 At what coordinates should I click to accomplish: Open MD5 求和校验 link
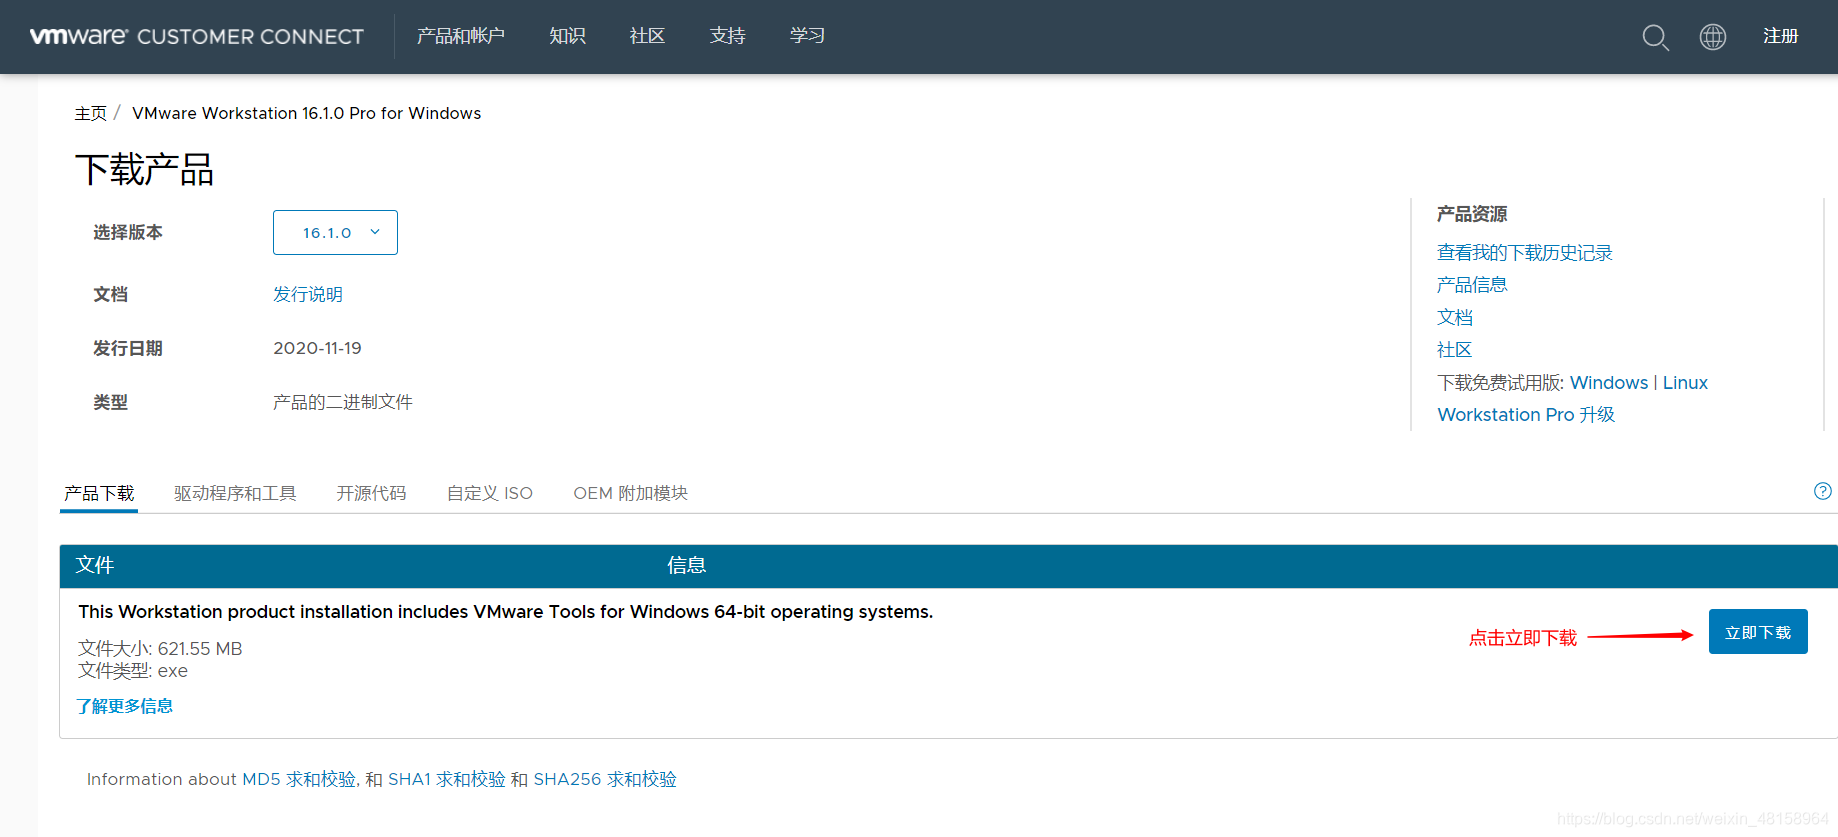(299, 779)
